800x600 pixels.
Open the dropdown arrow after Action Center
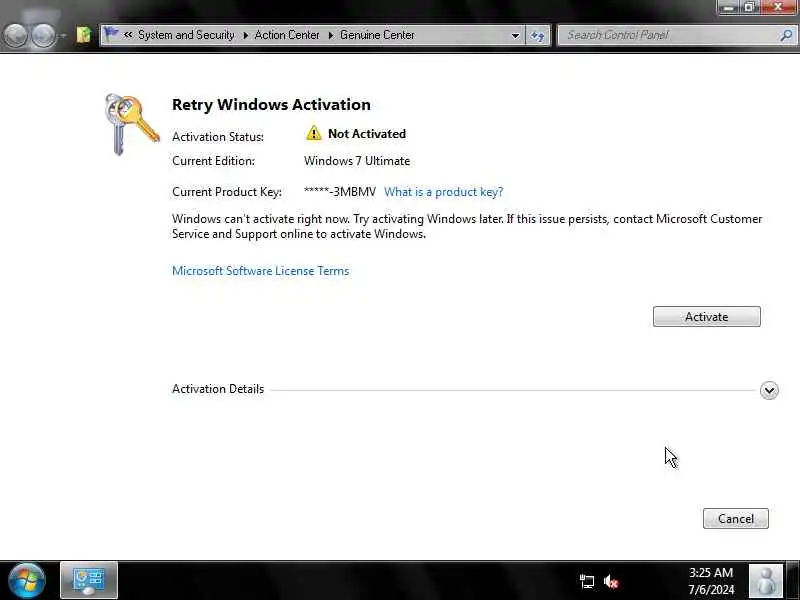tap(331, 35)
